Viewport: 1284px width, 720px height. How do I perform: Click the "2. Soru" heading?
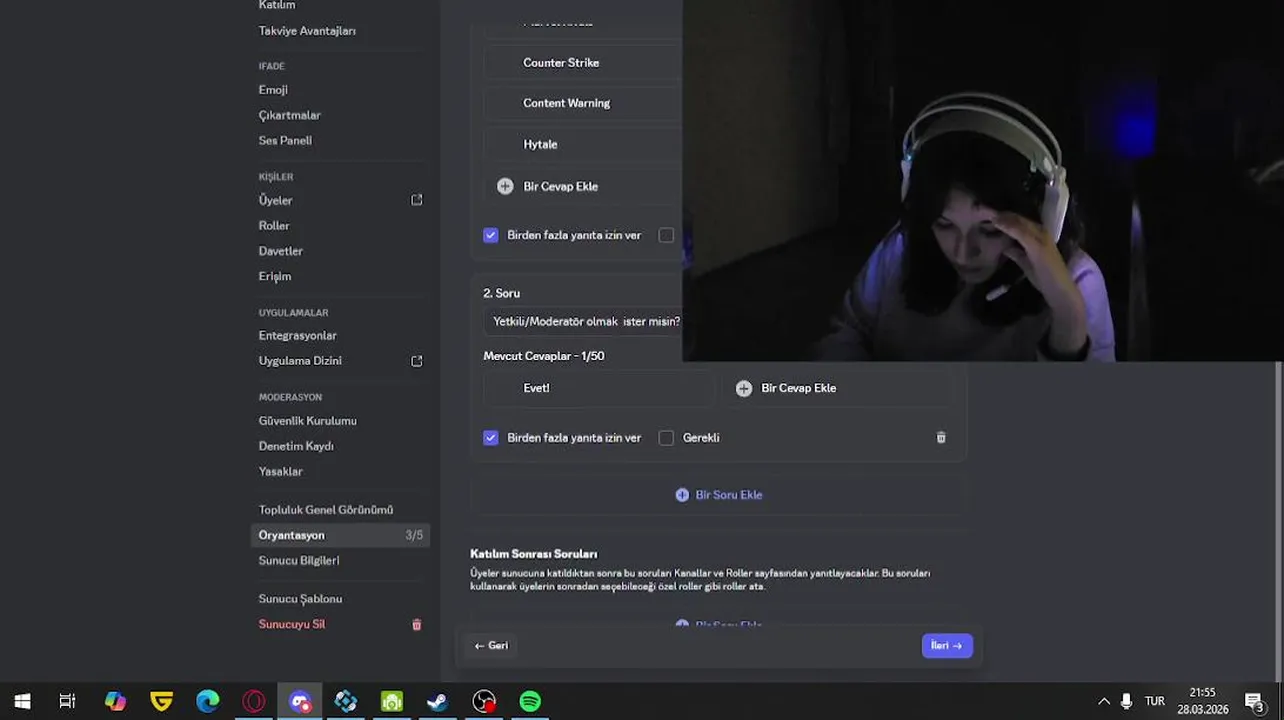tap(501, 294)
